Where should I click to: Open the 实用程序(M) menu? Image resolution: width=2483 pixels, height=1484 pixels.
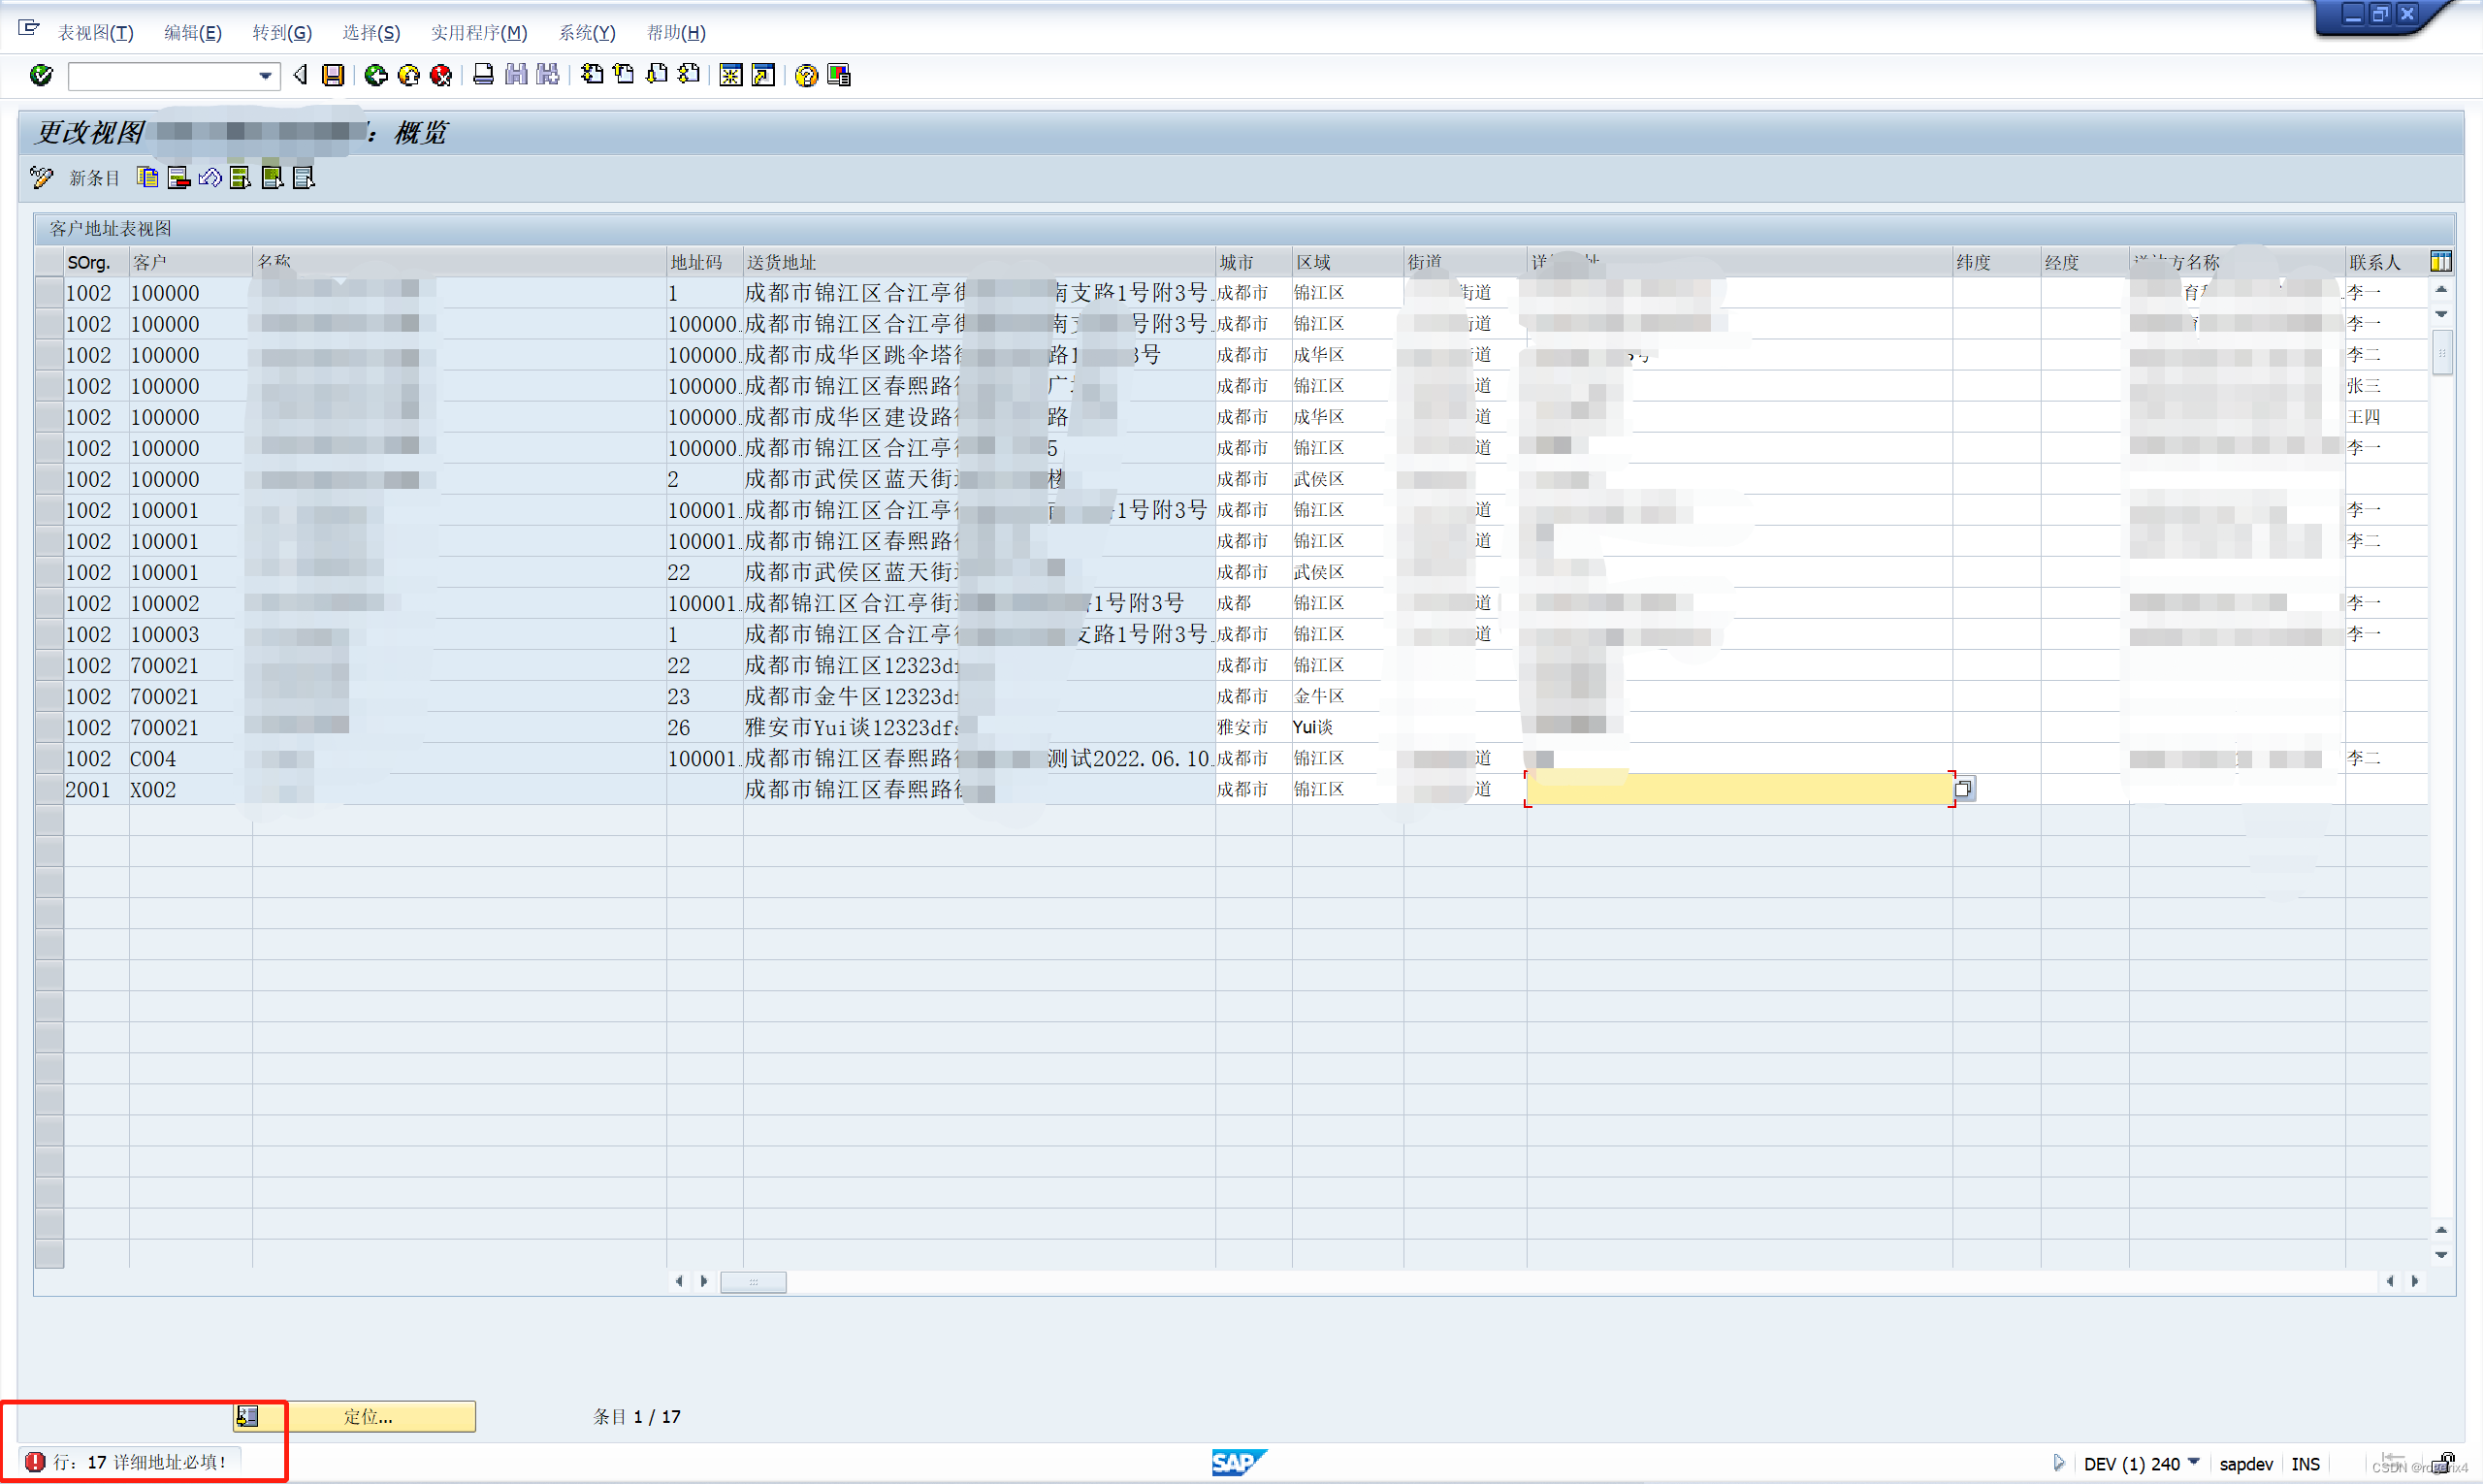pyautogui.click(x=479, y=33)
